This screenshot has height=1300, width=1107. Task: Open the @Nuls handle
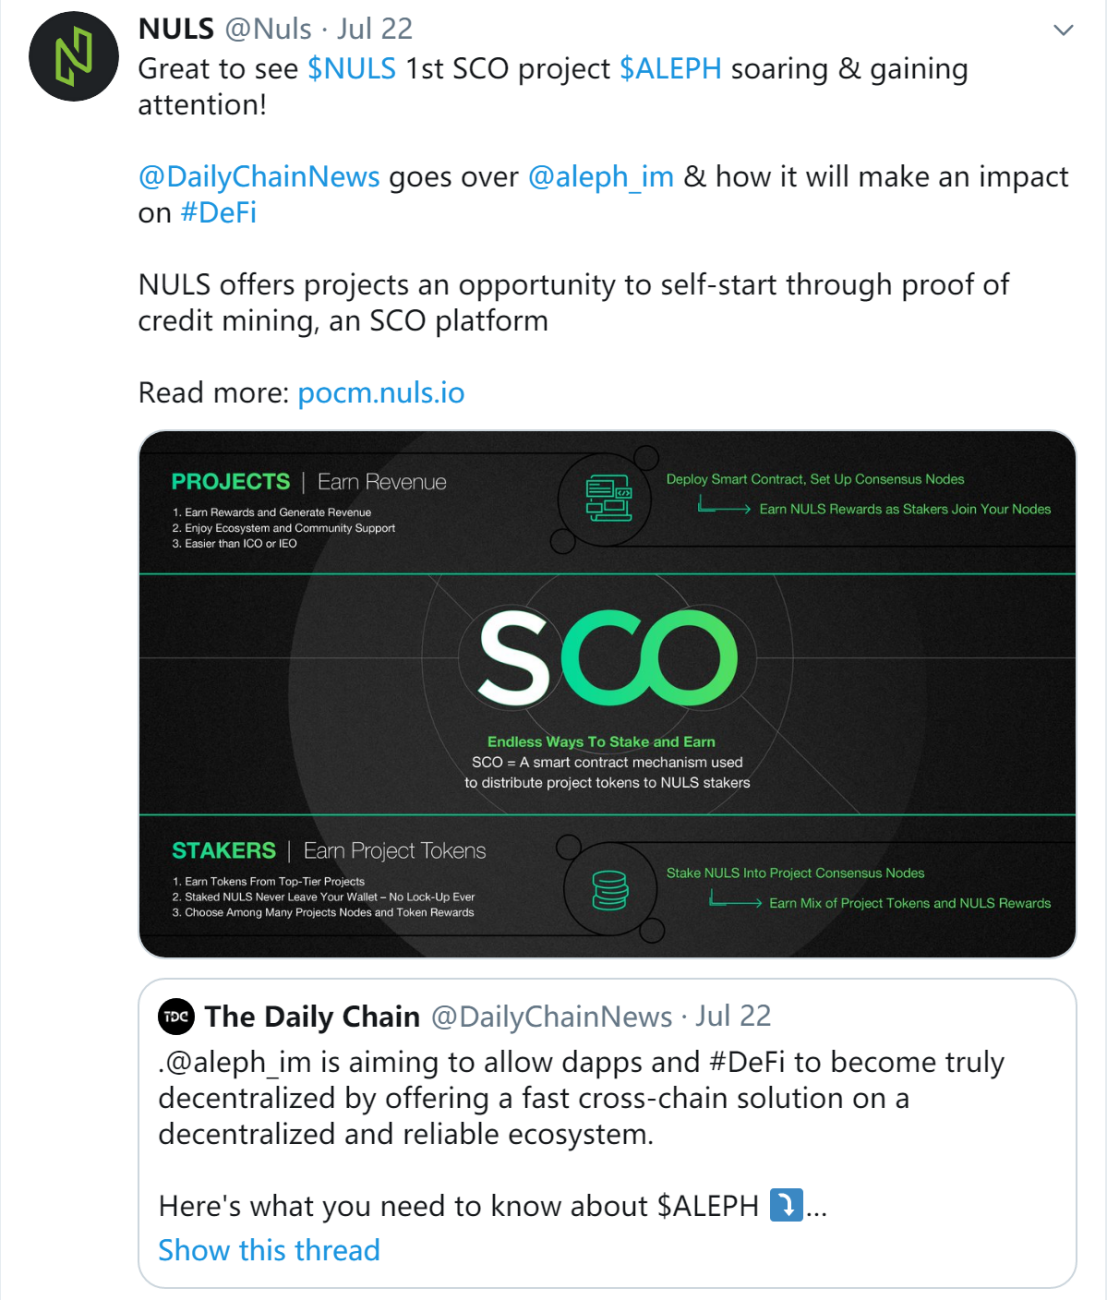[x=268, y=29]
